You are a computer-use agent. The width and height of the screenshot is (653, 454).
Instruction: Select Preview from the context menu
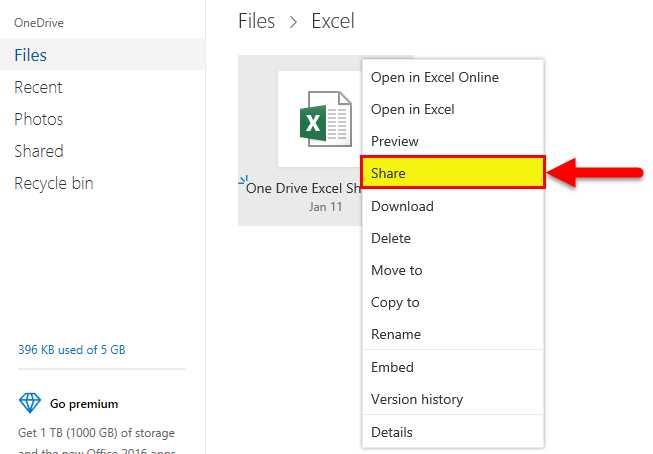[x=395, y=141]
